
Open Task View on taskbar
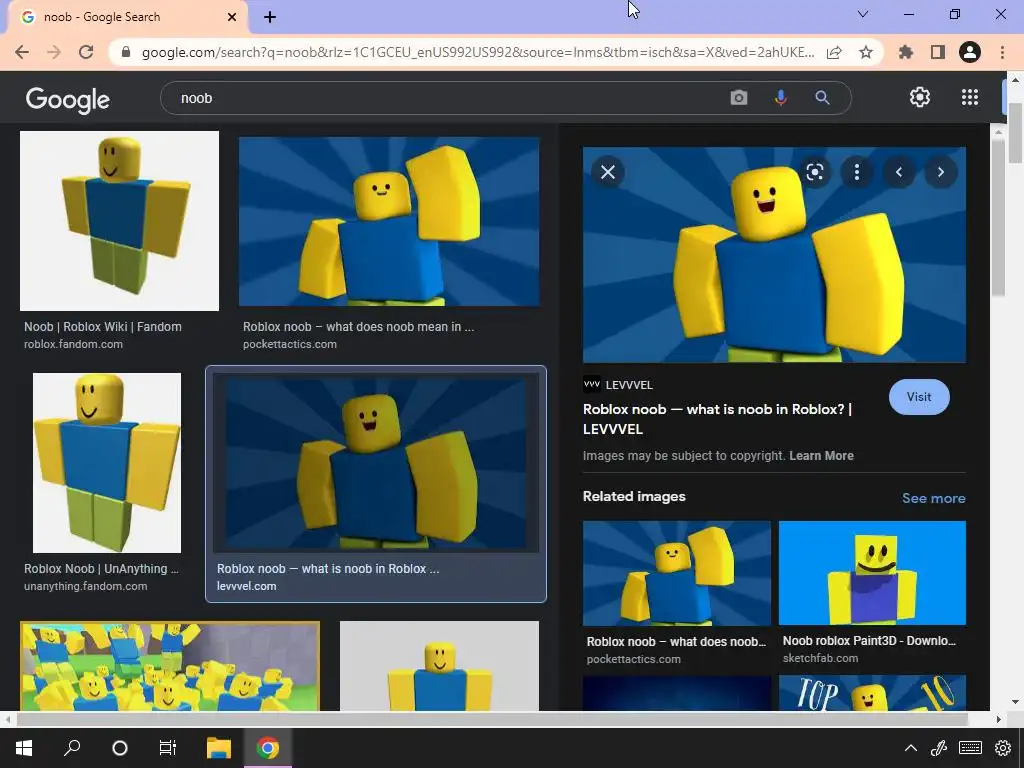168,748
